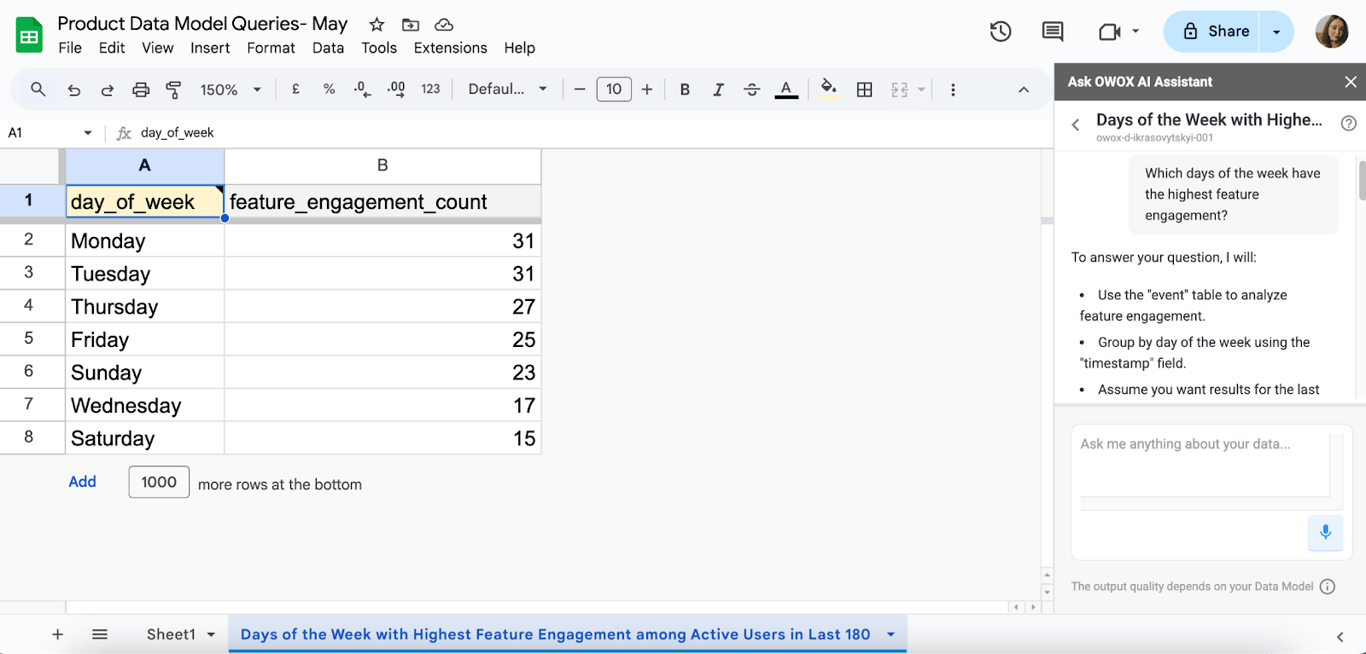Screen dimensions: 1366x654
Task: Open the Format menu
Action: pos(271,48)
